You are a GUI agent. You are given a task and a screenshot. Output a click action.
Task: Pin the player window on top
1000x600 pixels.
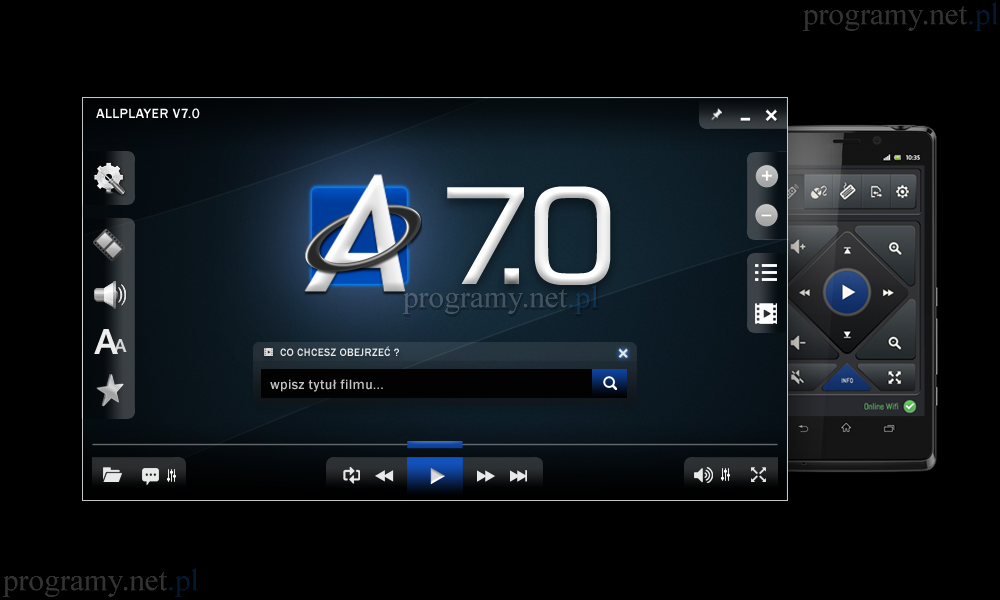coord(717,115)
